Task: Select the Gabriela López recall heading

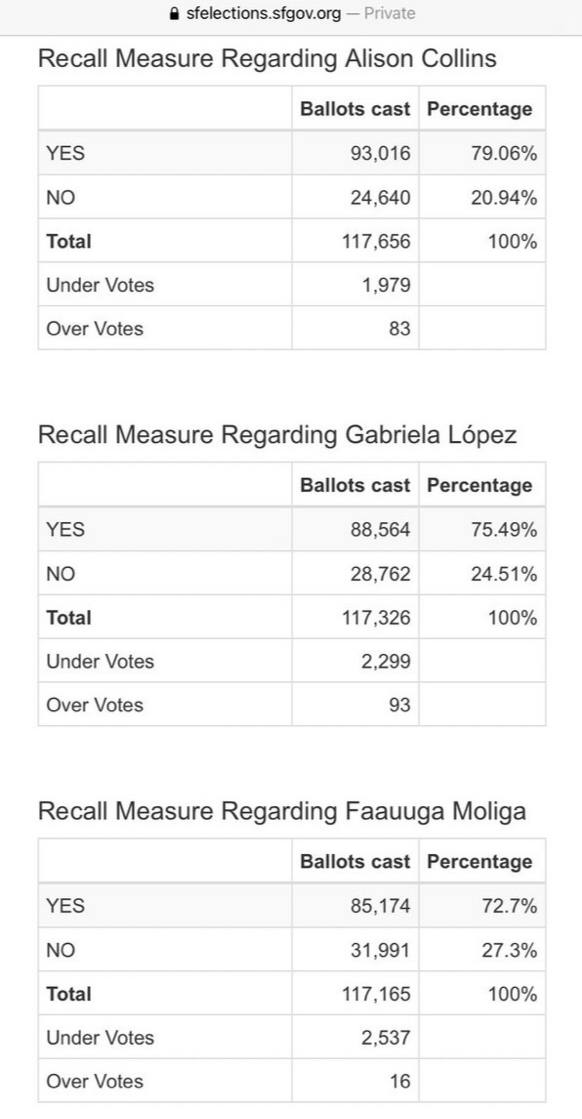Action: click(277, 435)
